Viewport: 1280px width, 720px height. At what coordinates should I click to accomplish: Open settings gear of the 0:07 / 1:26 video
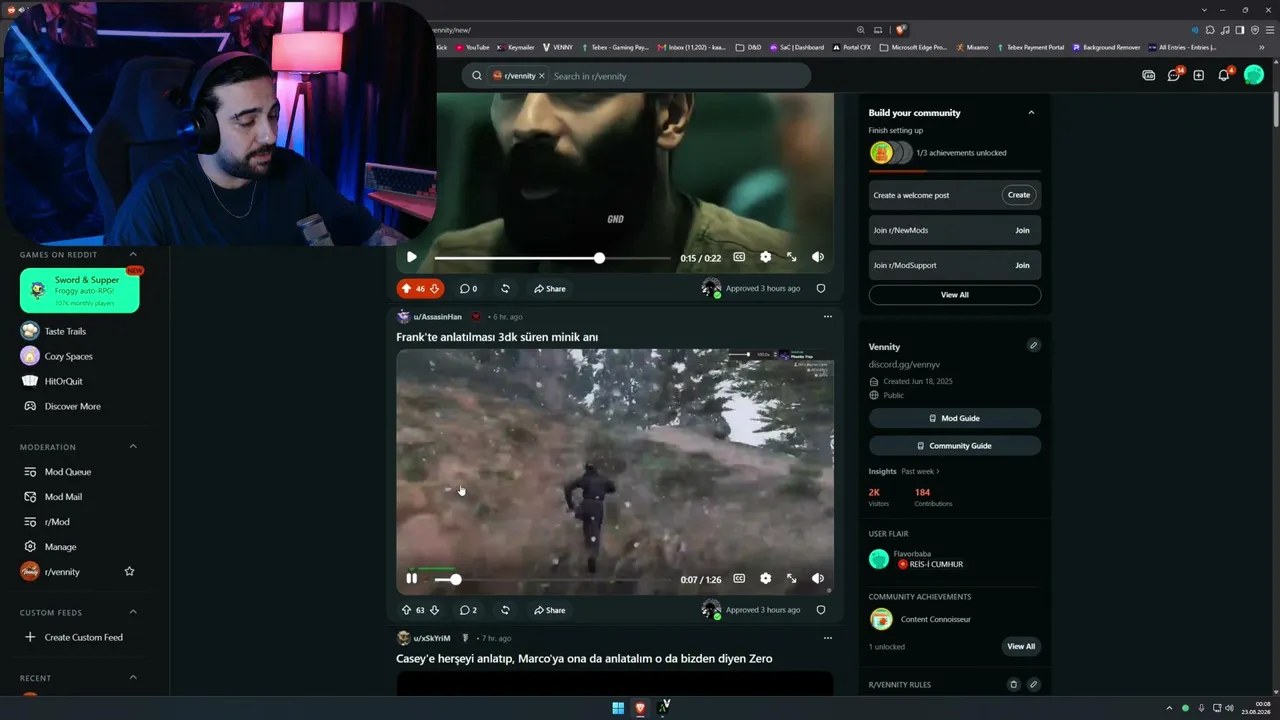[x=765, y=578]
